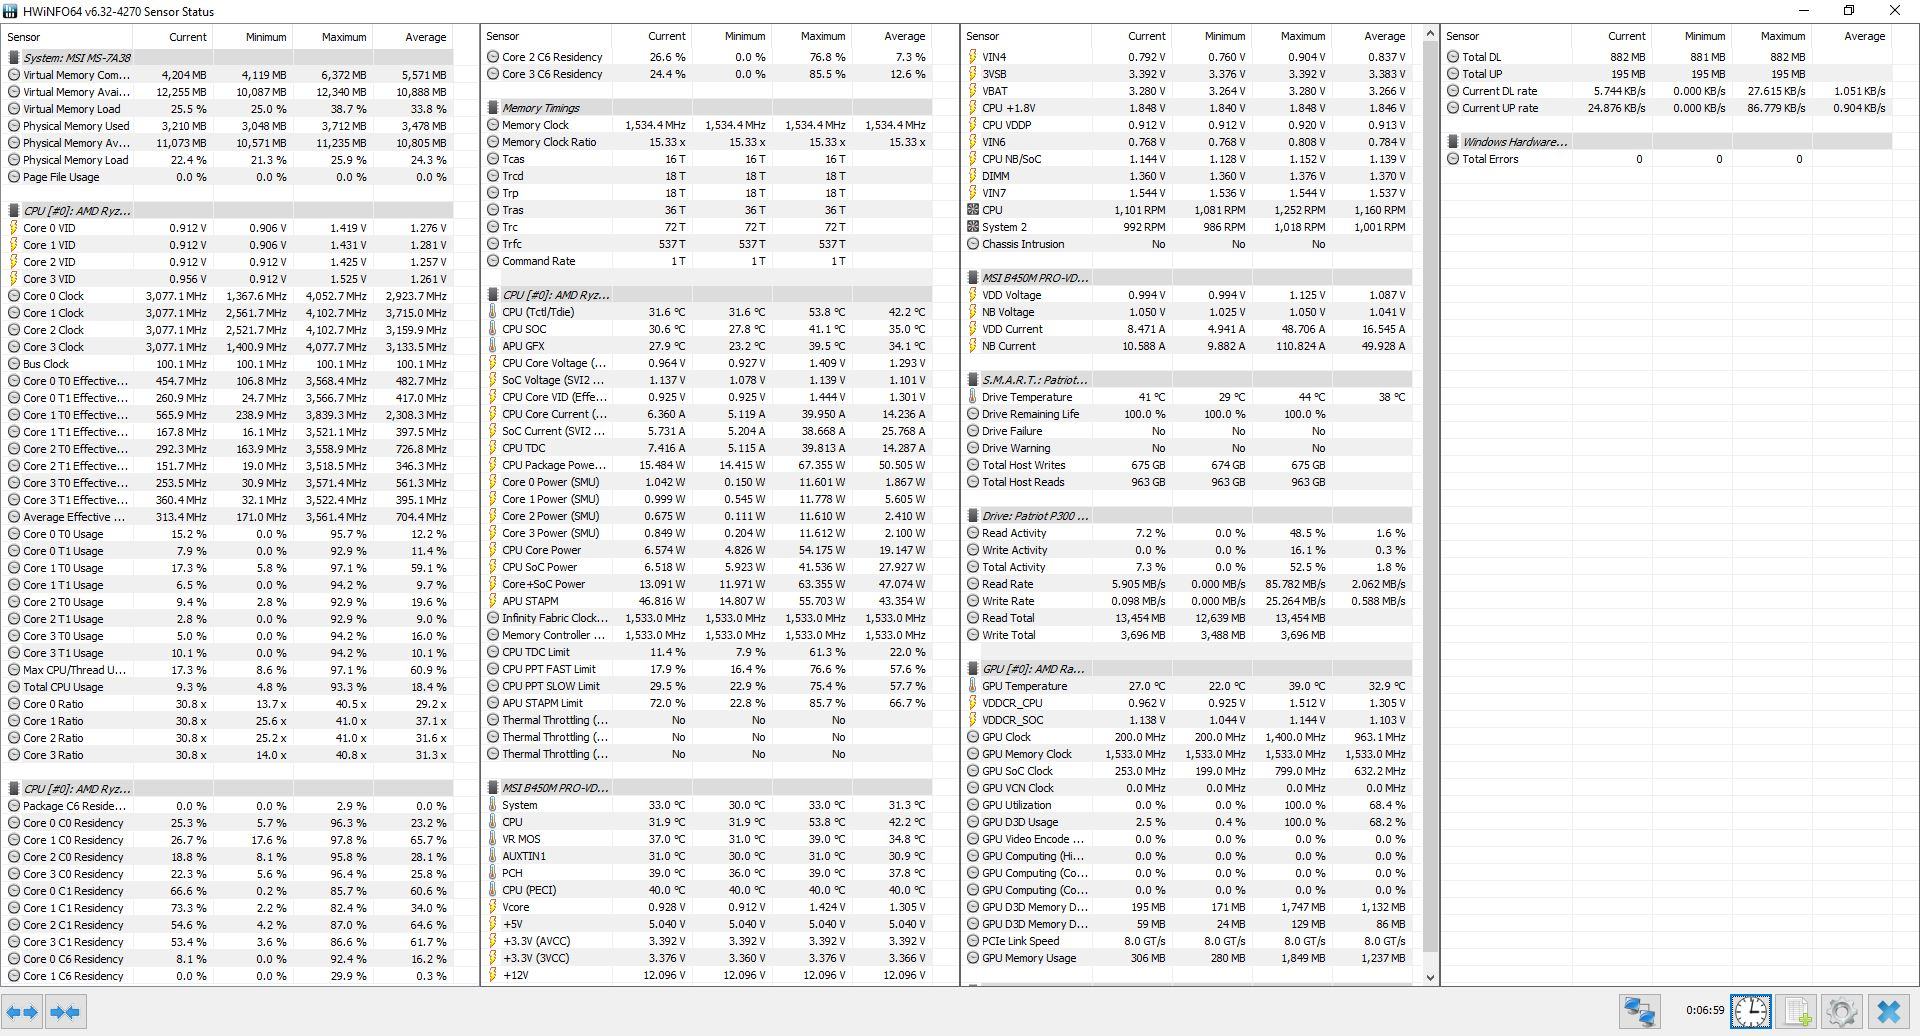Screen dimensions: 1920x1036
Task: Click the Average column header above 5,571 MB
Action: [413, 37]
